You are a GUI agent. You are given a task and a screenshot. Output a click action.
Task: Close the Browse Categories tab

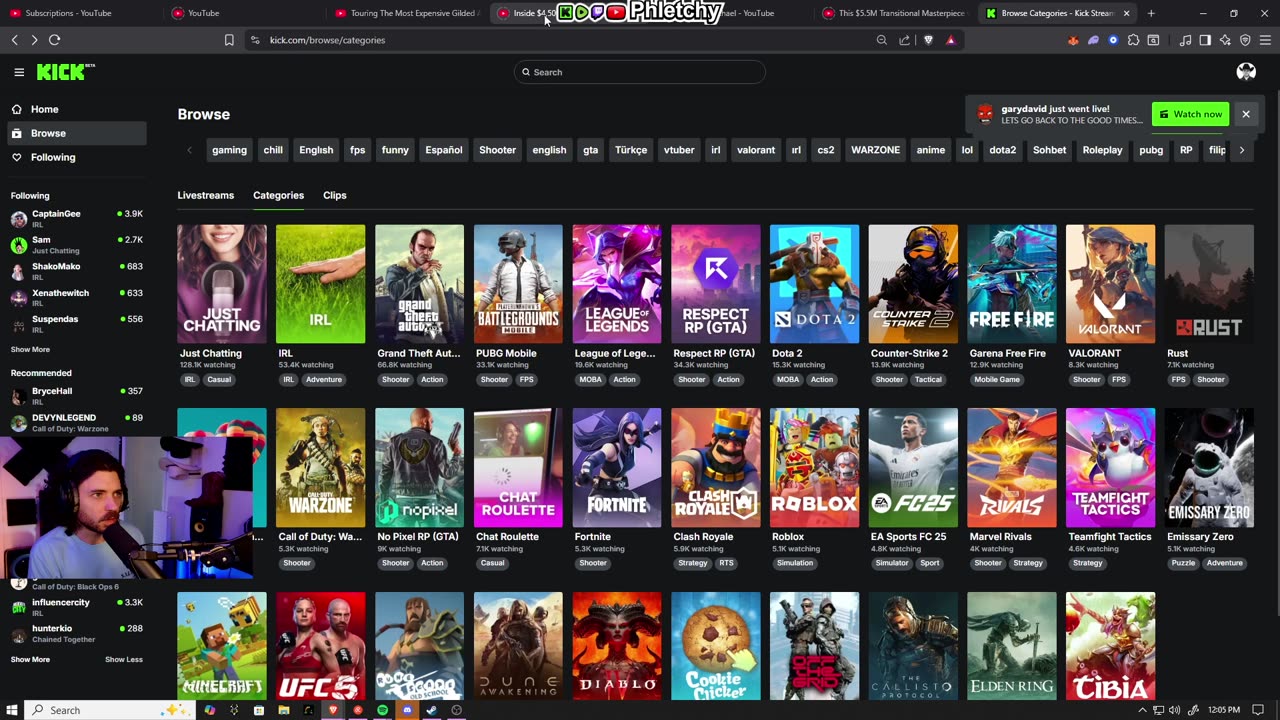tap(1126, 13)
